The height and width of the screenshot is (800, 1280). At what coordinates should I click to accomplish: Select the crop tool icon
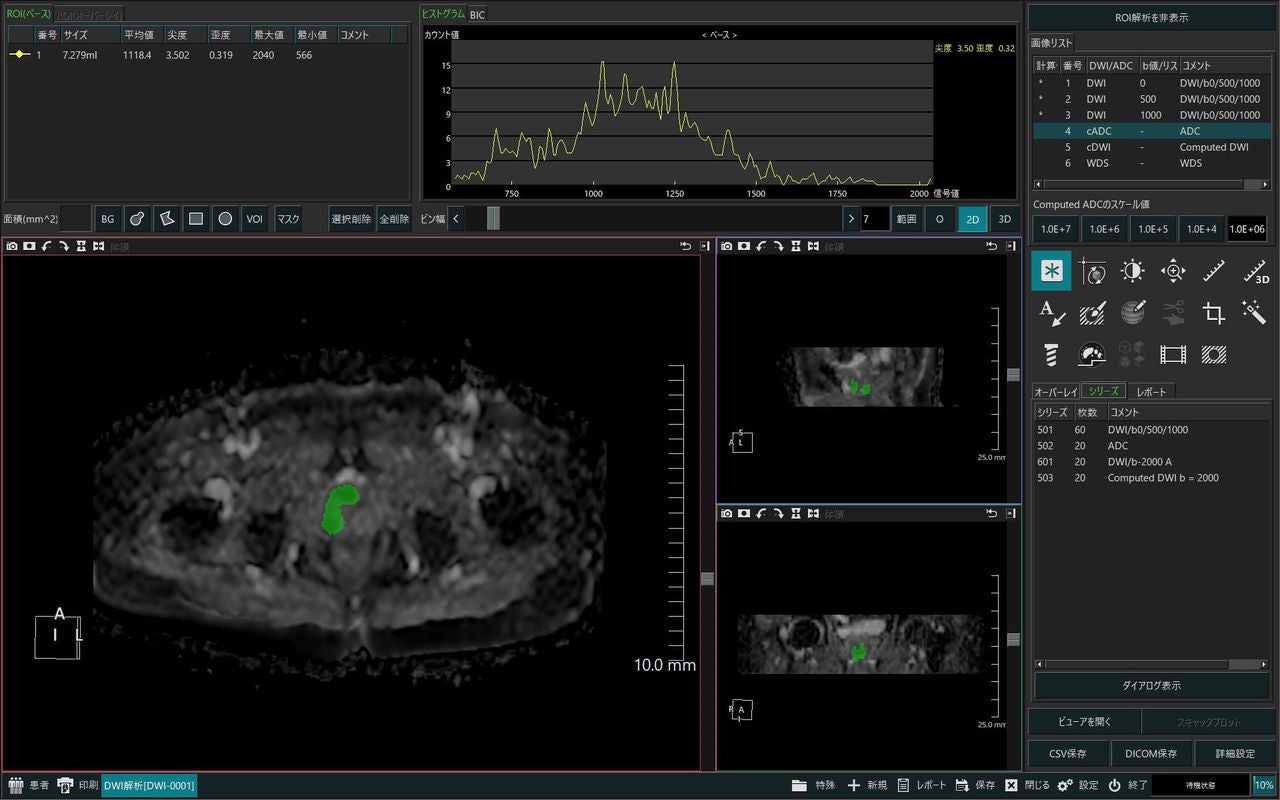pos(1214,313)
